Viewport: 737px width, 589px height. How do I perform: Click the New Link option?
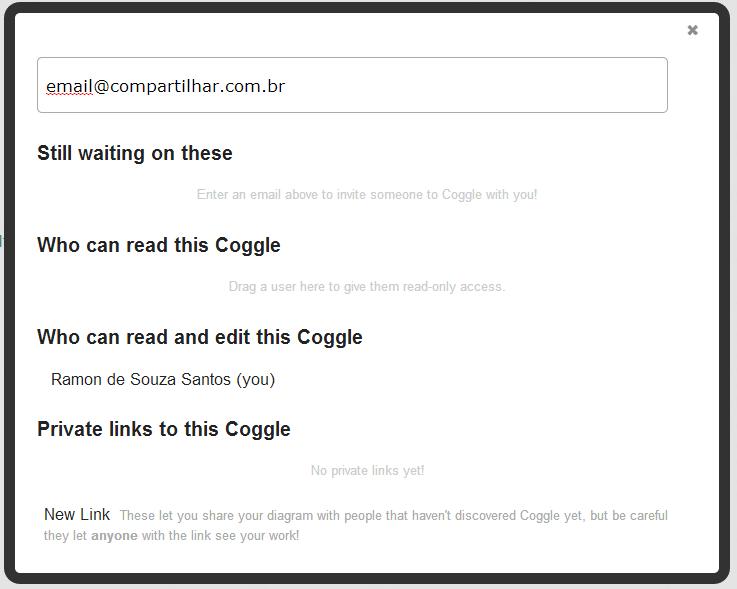click(x=77, y=514)
